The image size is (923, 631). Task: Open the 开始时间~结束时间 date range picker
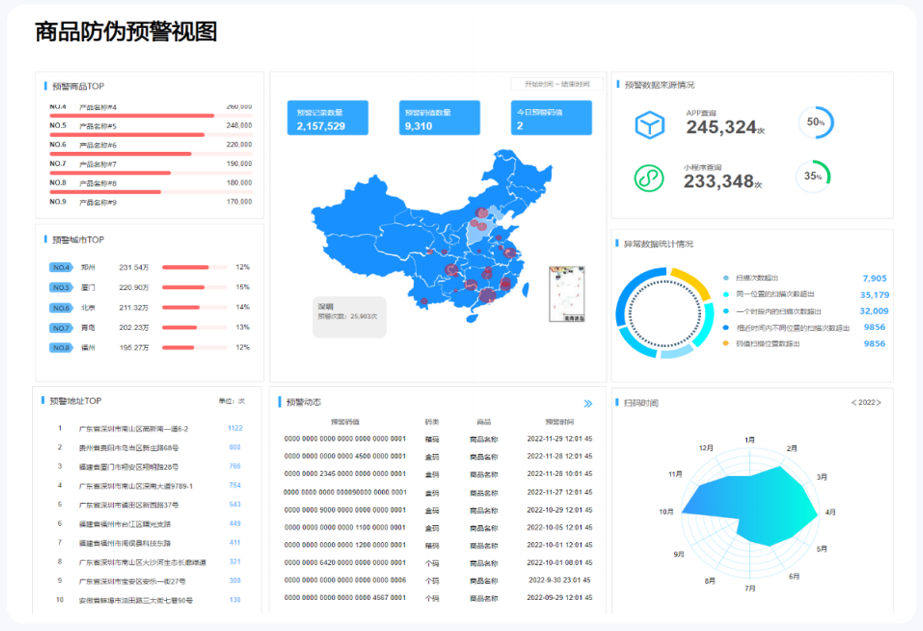[557, 84]
